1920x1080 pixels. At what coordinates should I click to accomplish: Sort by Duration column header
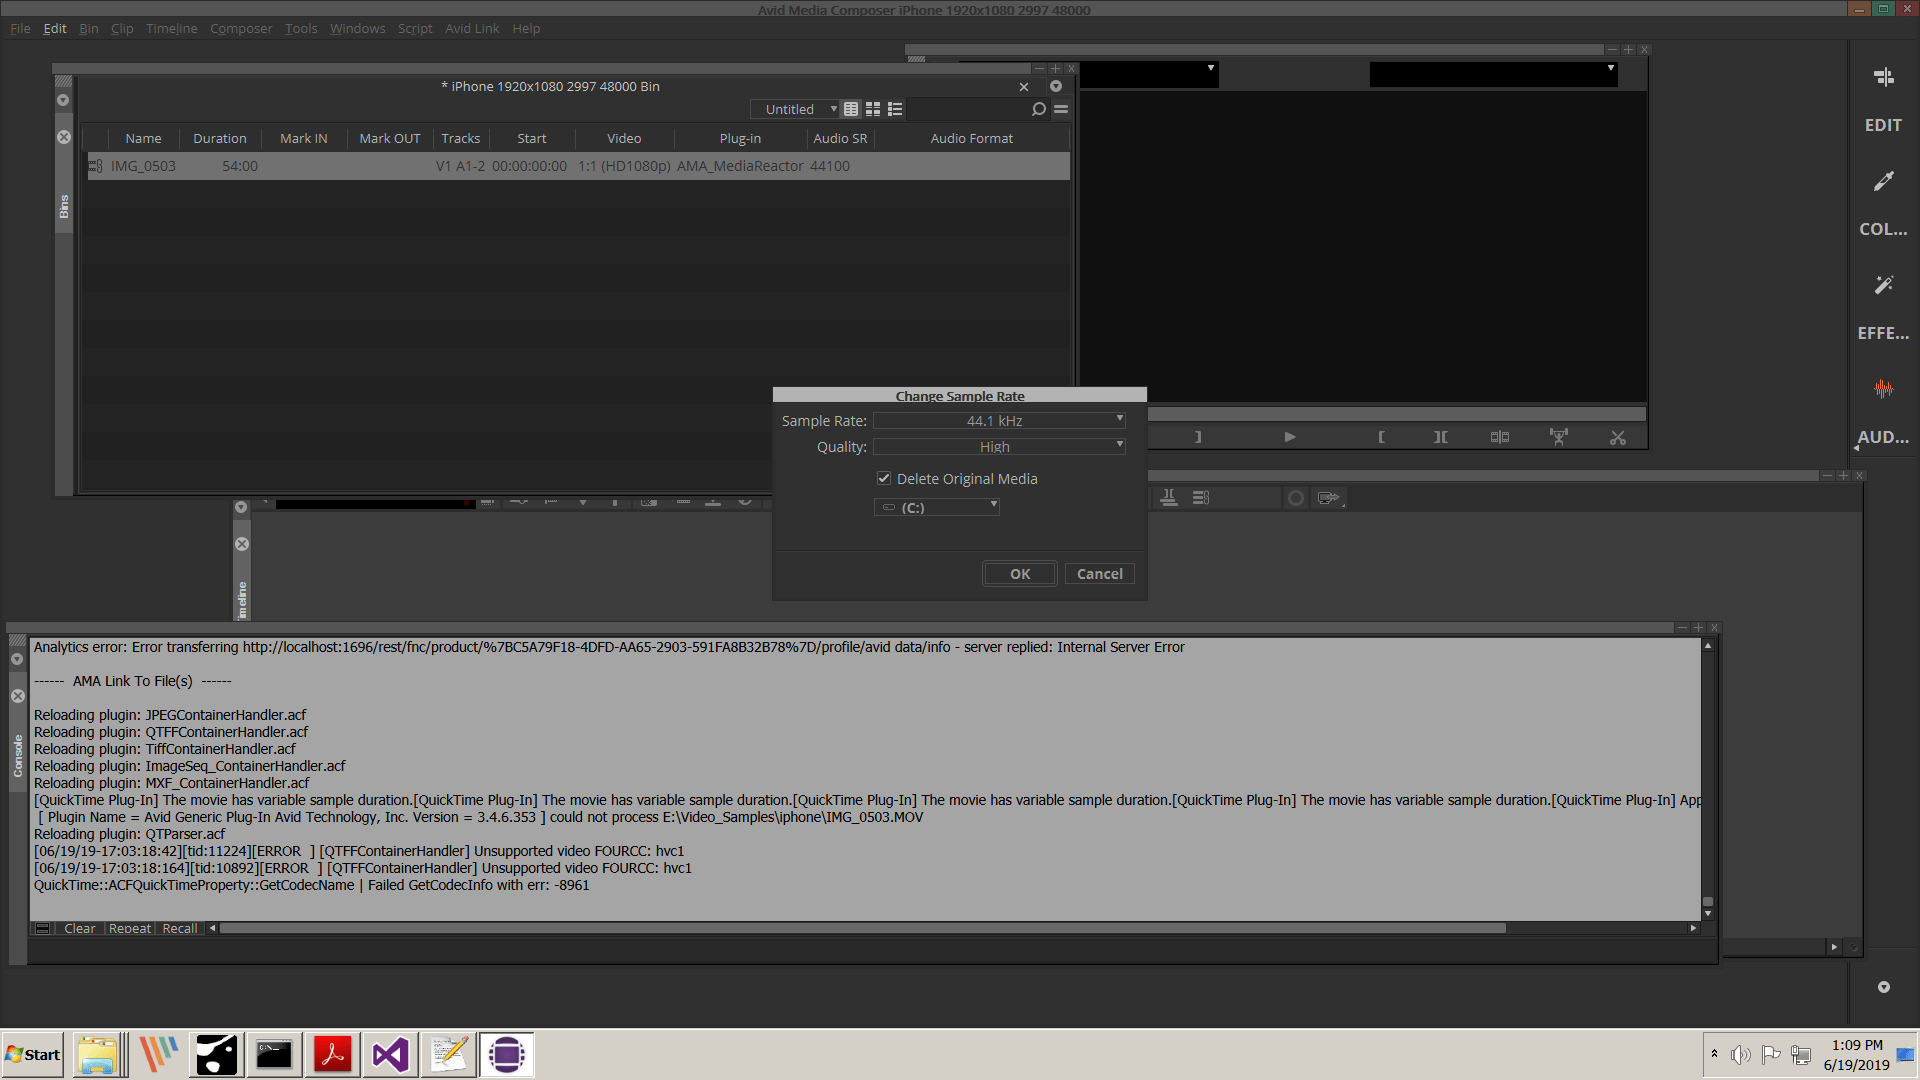(x=219, y=138)
